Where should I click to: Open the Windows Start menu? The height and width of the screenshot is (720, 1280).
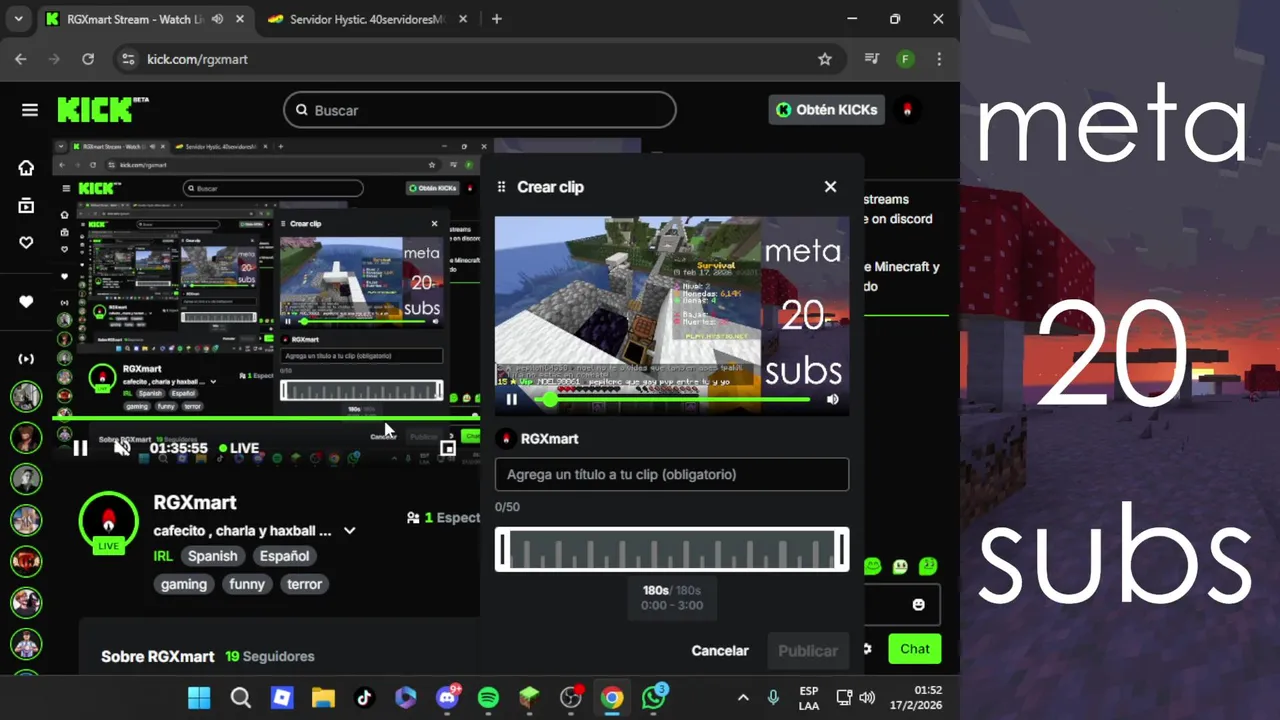(x=199, y=698)
